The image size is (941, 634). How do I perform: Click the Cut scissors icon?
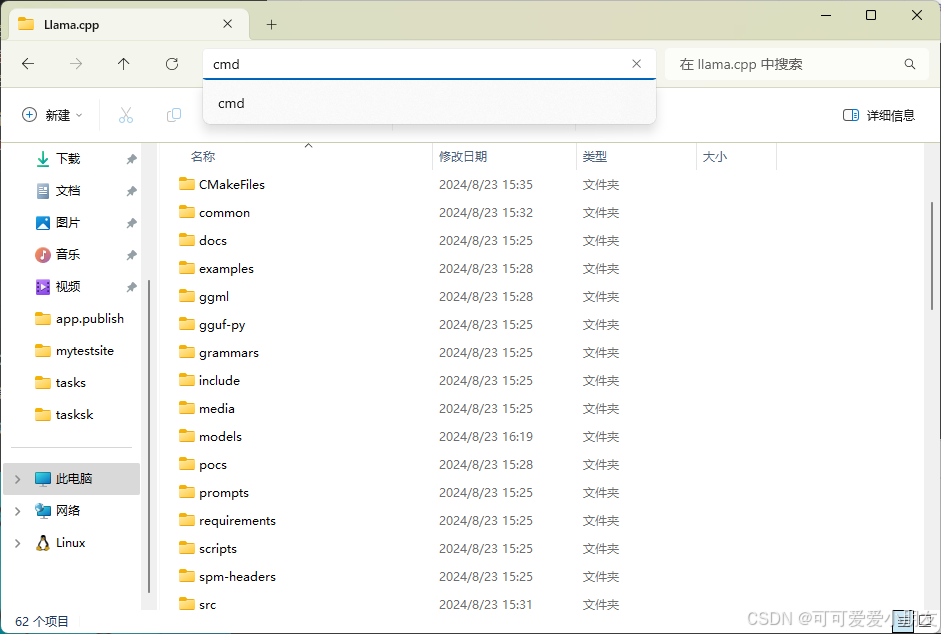coord(125,115)
